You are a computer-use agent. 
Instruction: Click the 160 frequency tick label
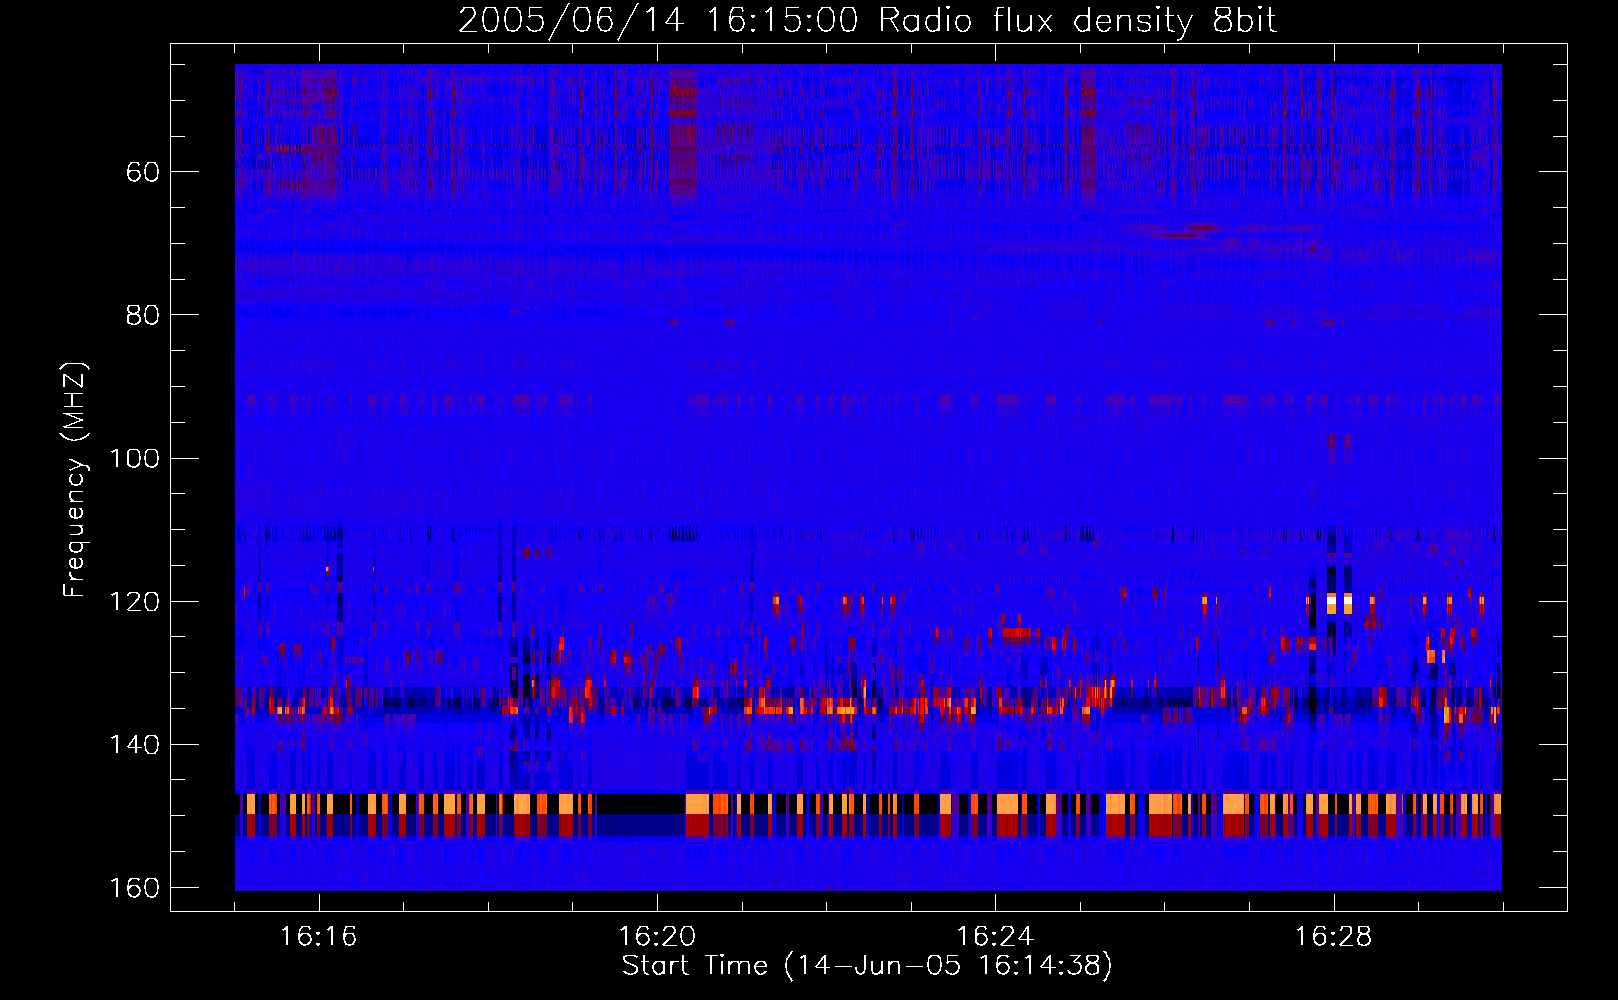pos(134,888)
